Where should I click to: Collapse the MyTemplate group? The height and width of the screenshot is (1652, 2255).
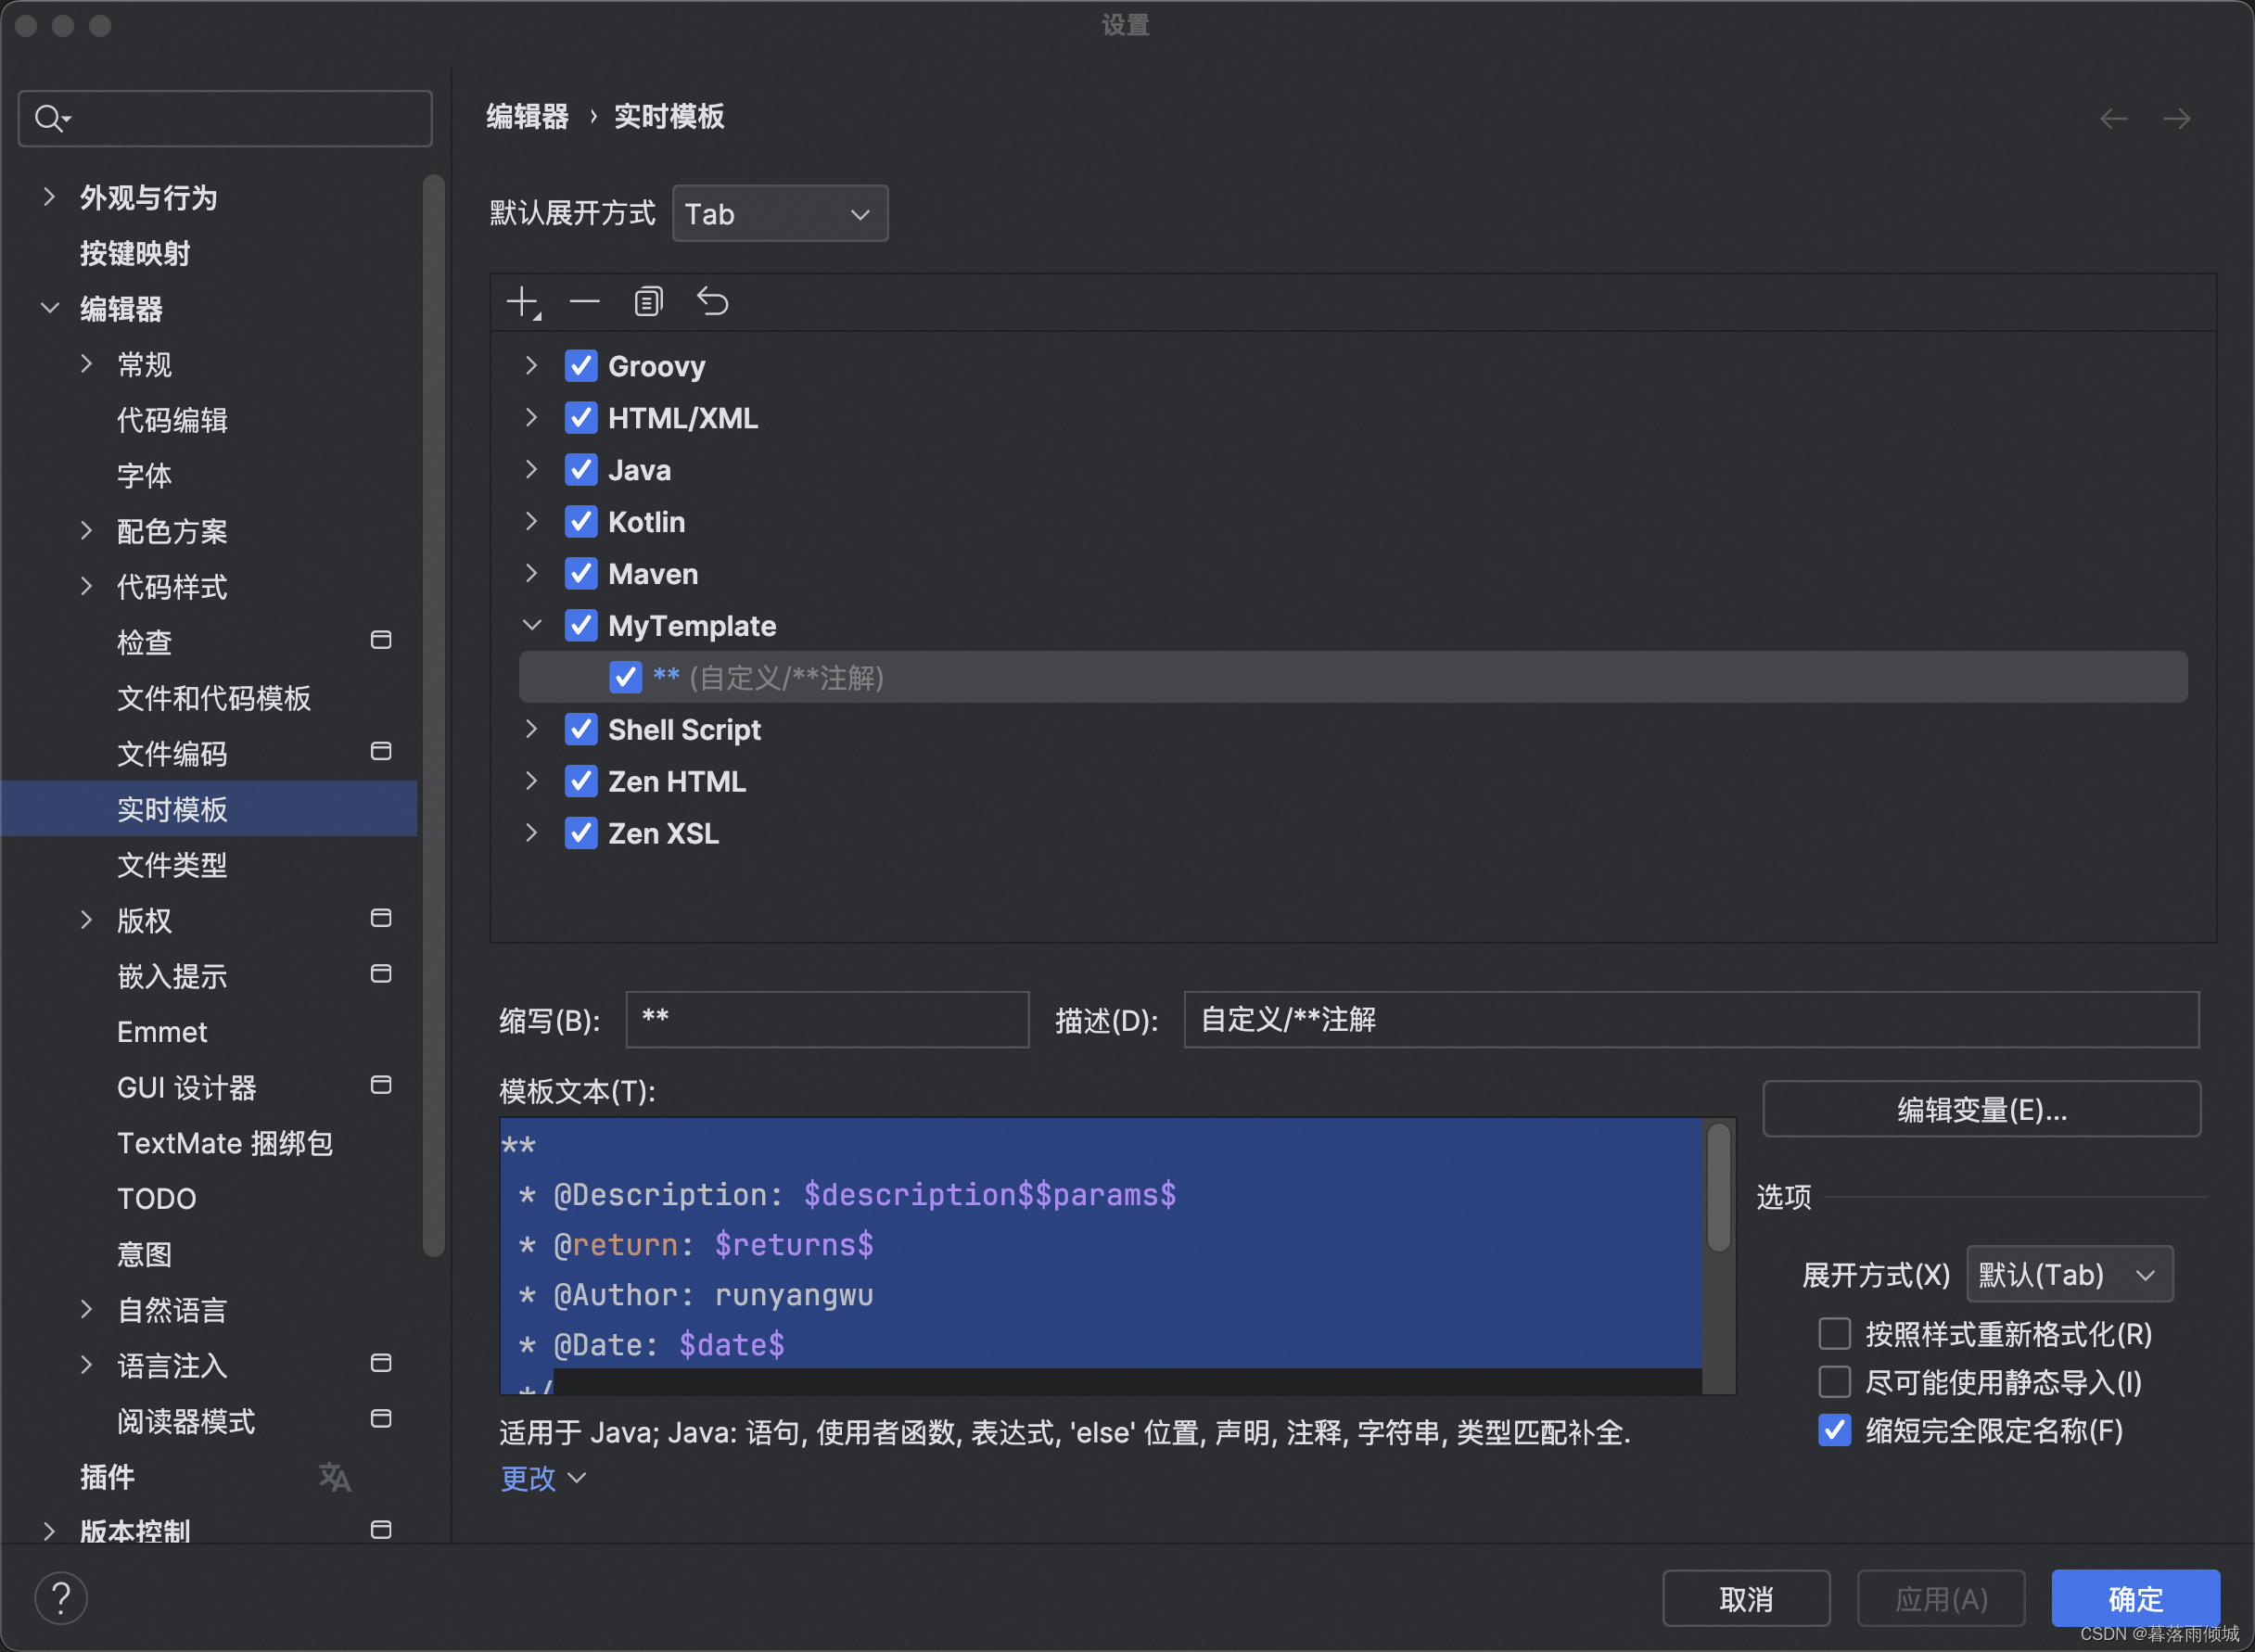531,626
